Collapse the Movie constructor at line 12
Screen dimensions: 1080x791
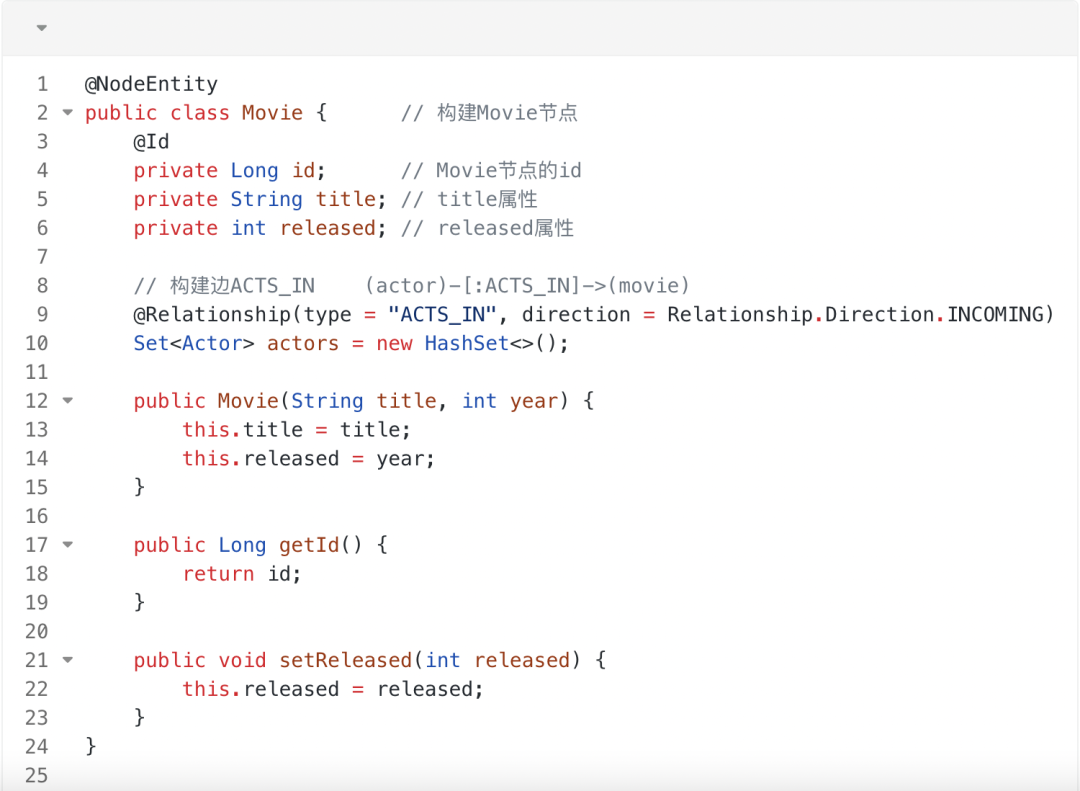[66, 400]
